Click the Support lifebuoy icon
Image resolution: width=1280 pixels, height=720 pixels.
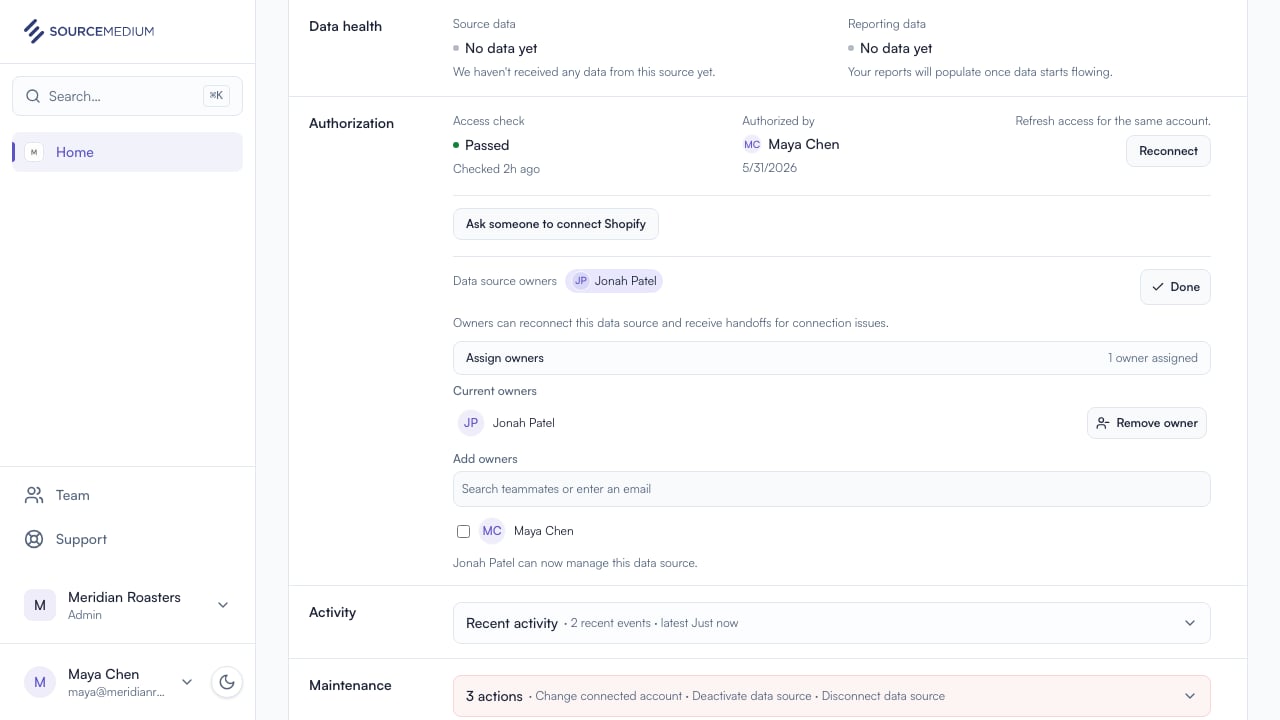coord(34,539)
